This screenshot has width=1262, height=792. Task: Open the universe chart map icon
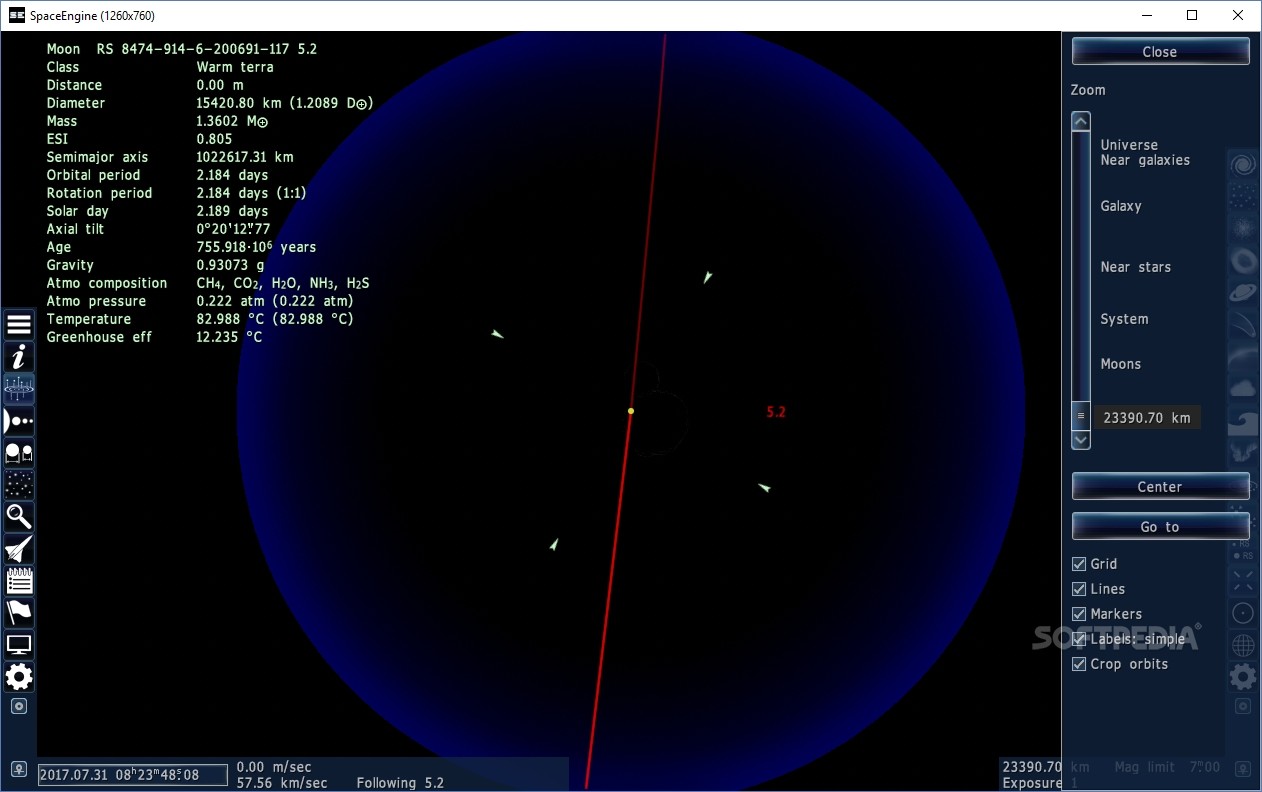(19, 389)
